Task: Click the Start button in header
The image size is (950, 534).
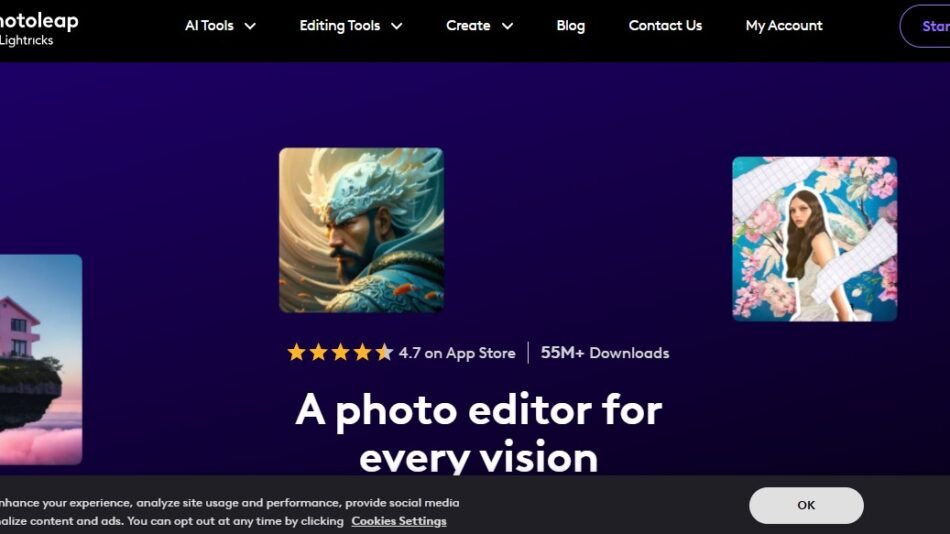Action: [925, 26]
